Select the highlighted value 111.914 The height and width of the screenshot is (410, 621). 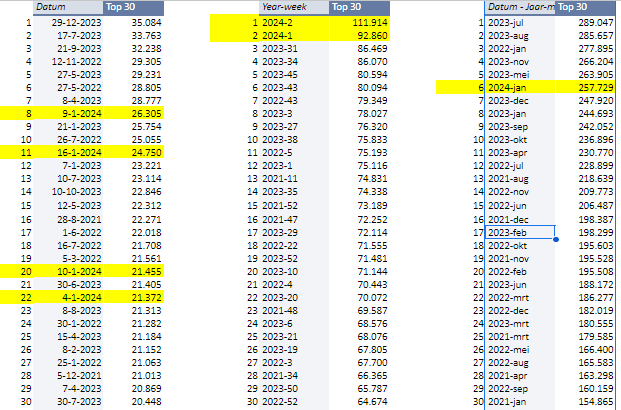[x=360, y=23]
